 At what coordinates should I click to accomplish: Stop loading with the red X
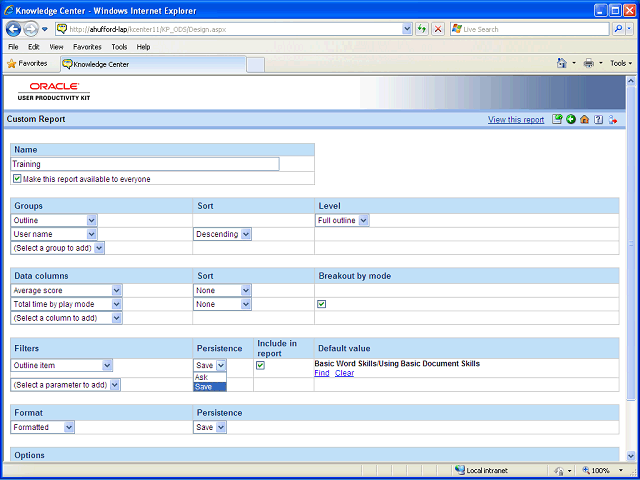[438, 29]
